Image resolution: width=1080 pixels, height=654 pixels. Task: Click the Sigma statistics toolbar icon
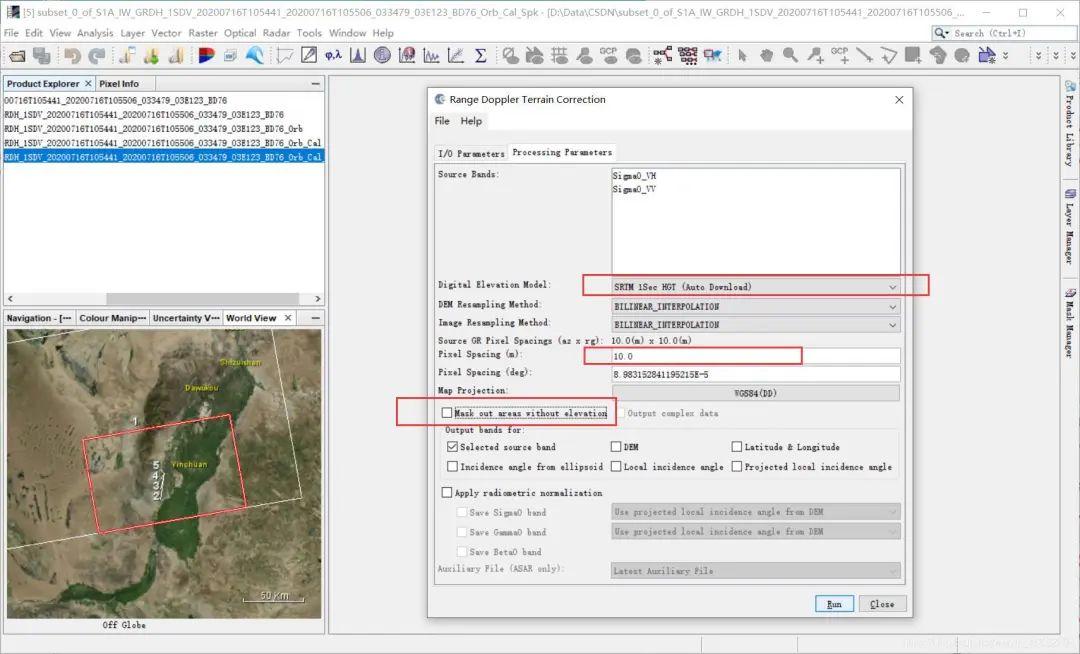click(480, 55)
